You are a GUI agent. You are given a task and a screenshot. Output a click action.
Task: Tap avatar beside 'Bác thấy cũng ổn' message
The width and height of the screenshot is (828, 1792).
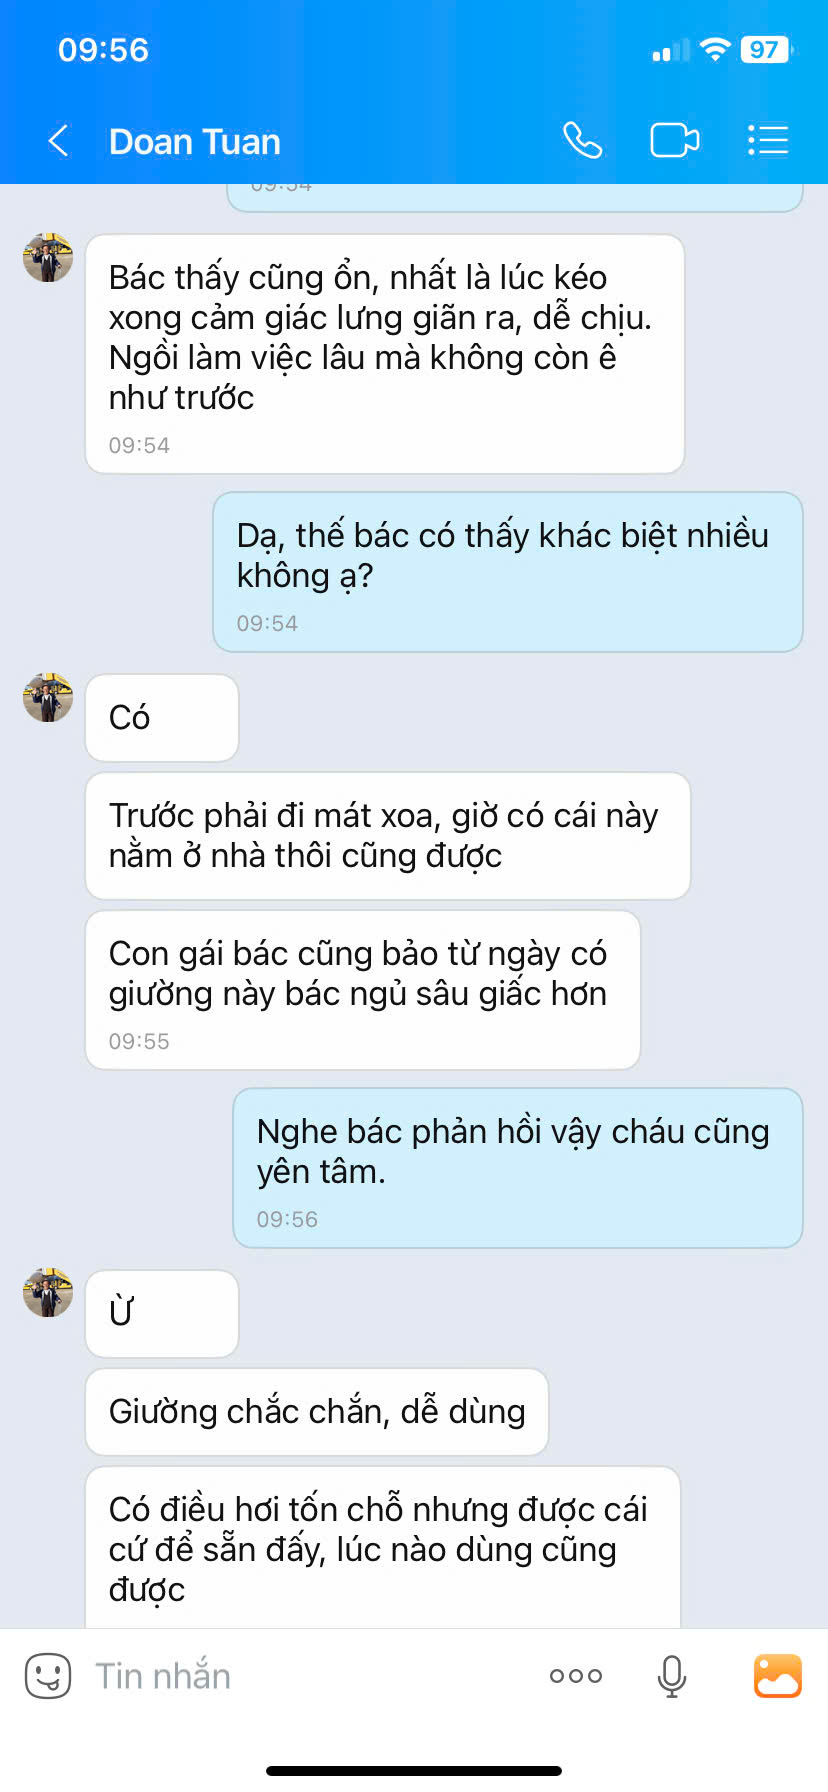pos(48,258)
